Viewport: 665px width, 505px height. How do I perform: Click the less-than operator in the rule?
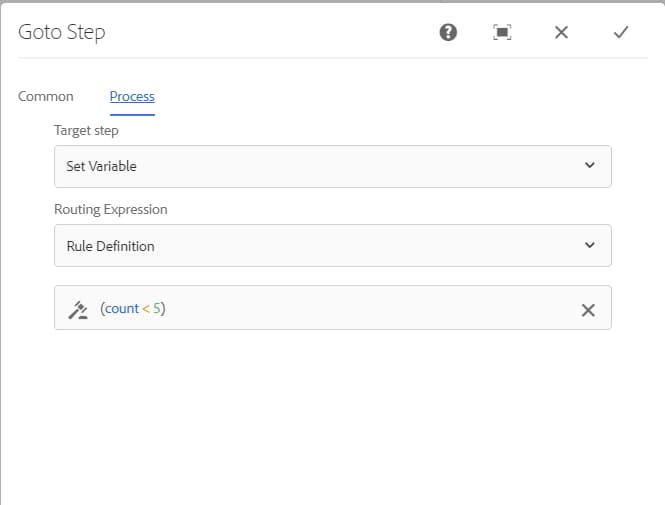(x=146, y=309)
